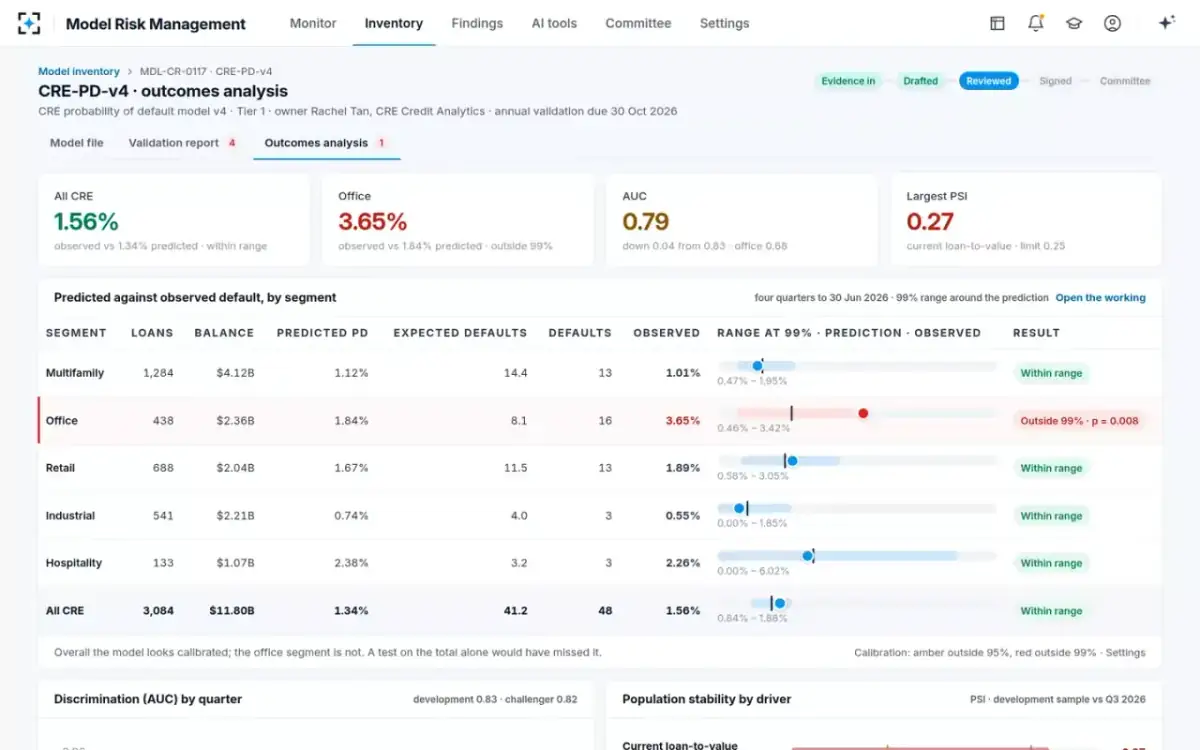Screen dimensions: 1200x750
Task: Open the working link
Action: pos(1101,298)
